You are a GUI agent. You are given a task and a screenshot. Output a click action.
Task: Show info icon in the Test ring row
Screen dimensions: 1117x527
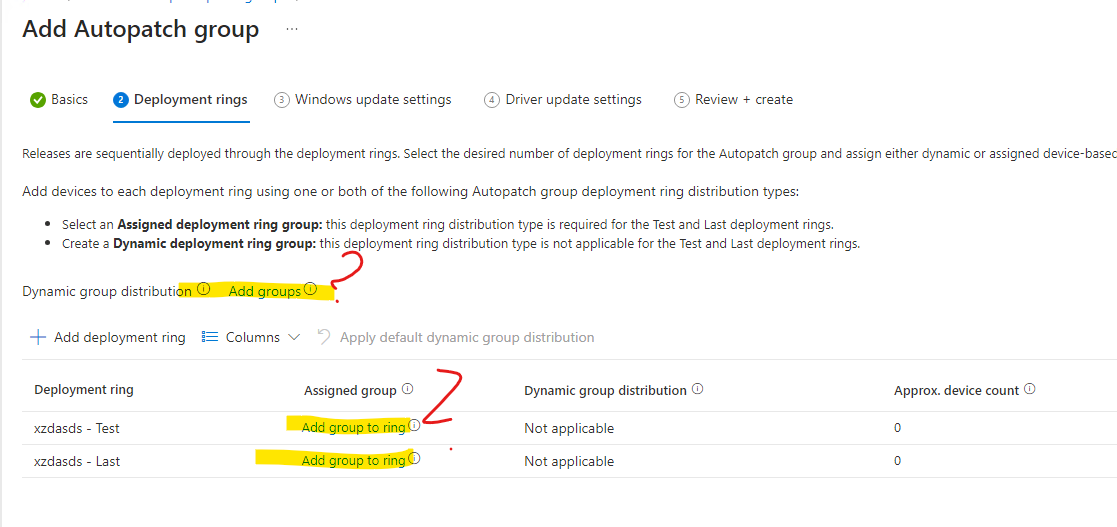[415, 426]
